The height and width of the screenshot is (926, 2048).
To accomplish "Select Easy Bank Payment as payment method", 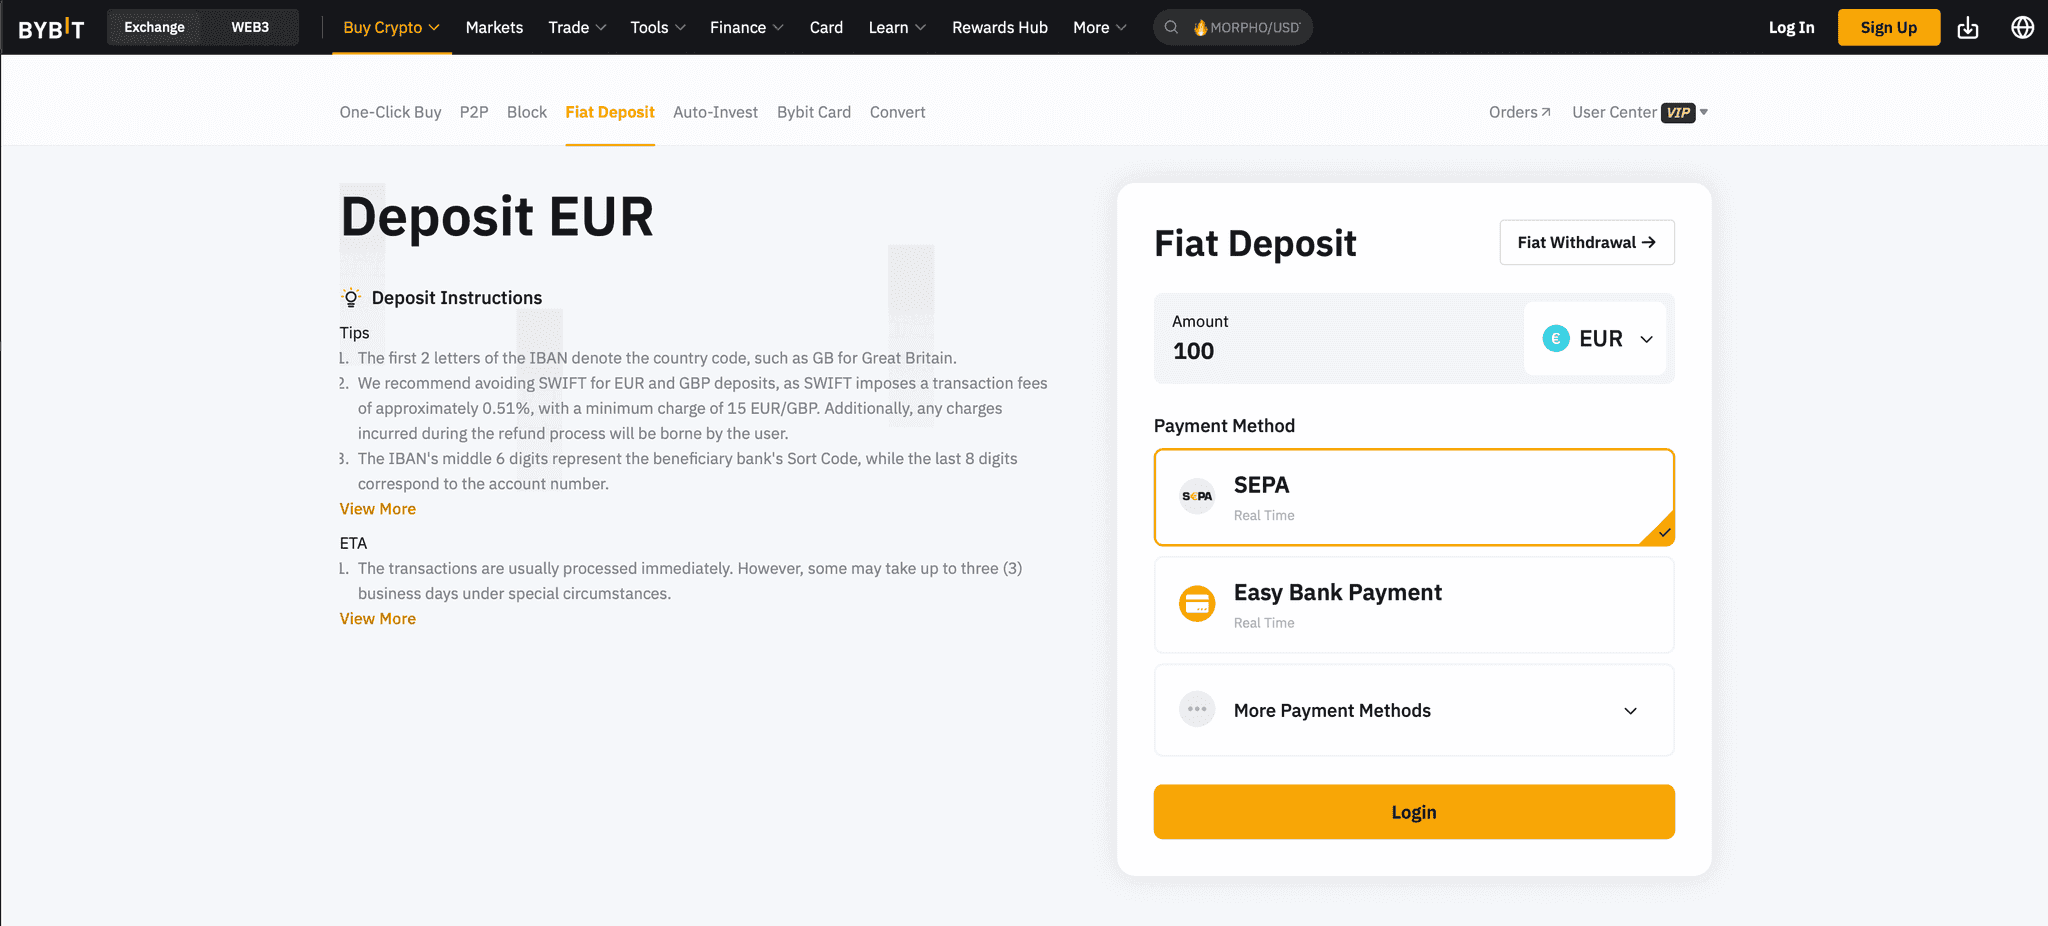I will point(1413,604).
